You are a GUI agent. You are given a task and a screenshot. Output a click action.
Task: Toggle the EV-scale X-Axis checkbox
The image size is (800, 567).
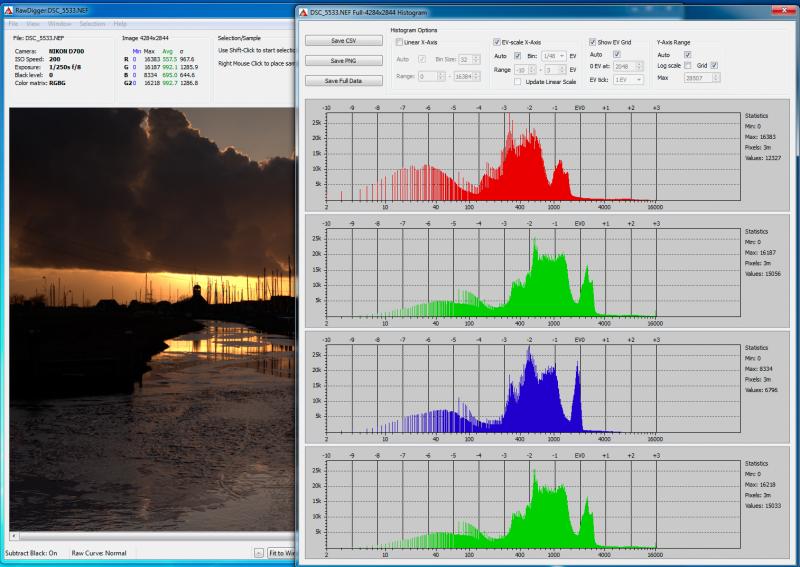pyautogui.click(x=496, y=42)
